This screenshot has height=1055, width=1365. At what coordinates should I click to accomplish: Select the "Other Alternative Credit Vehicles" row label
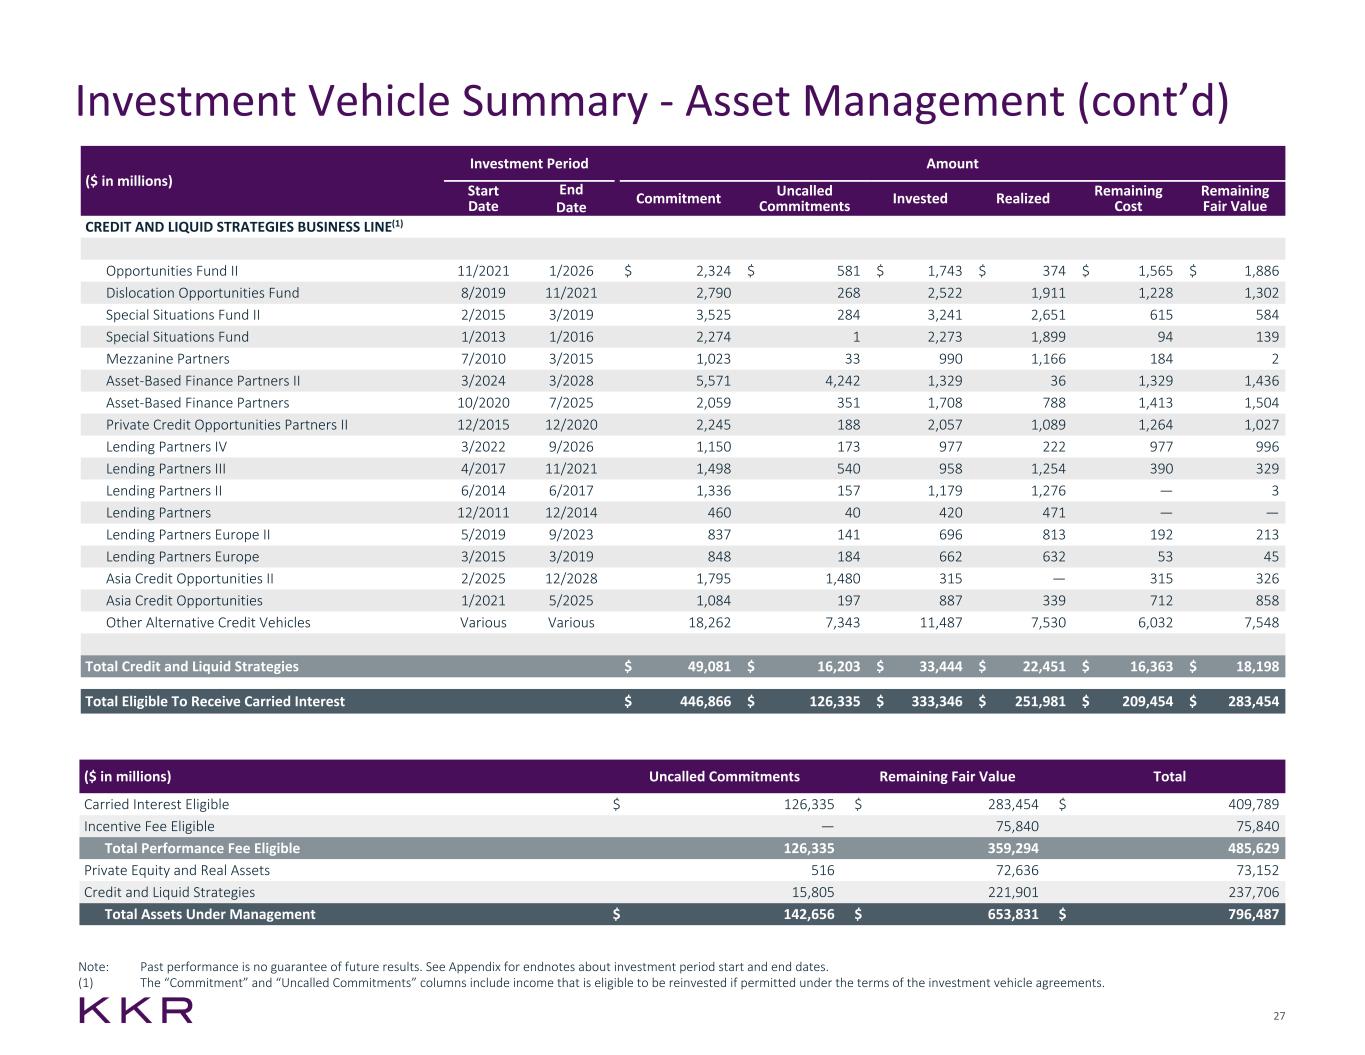(208, 623)
